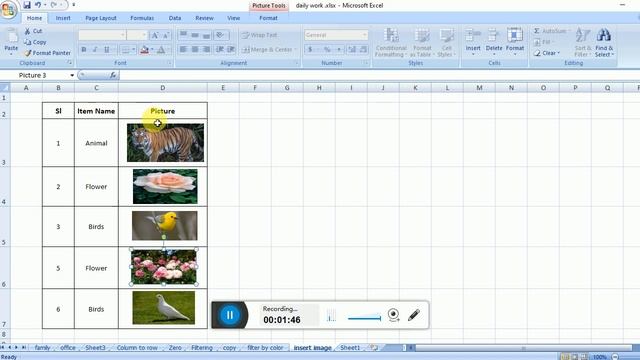Switch to the Formulas tab

point(142,18)
